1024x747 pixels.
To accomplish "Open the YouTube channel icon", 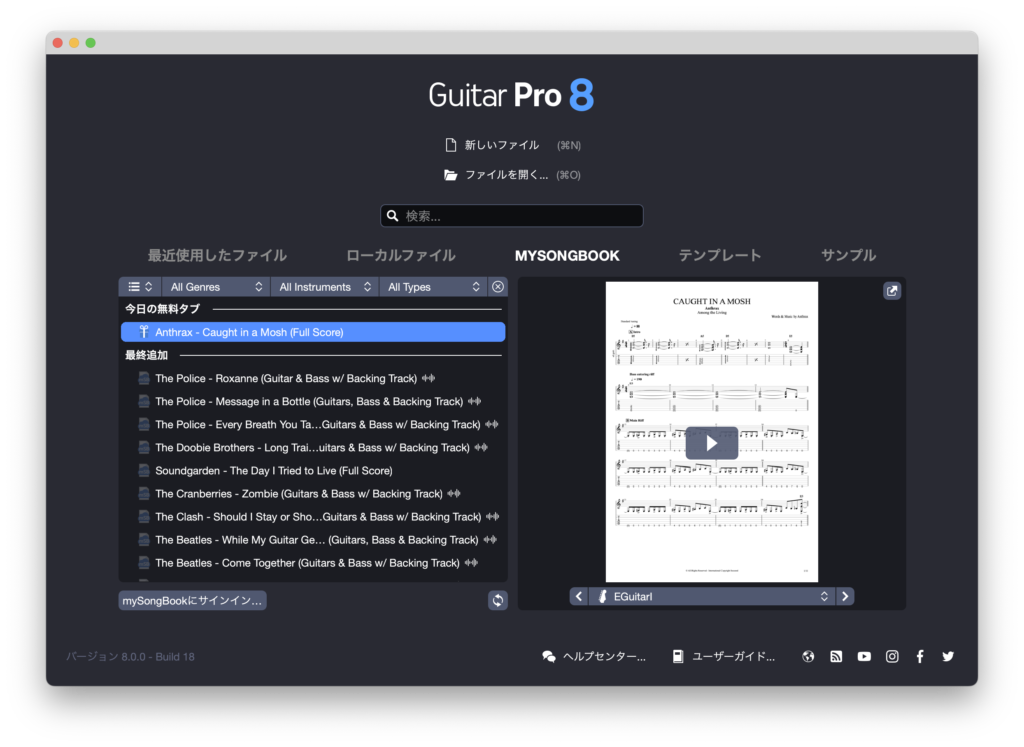I will [x=864, y=657].
